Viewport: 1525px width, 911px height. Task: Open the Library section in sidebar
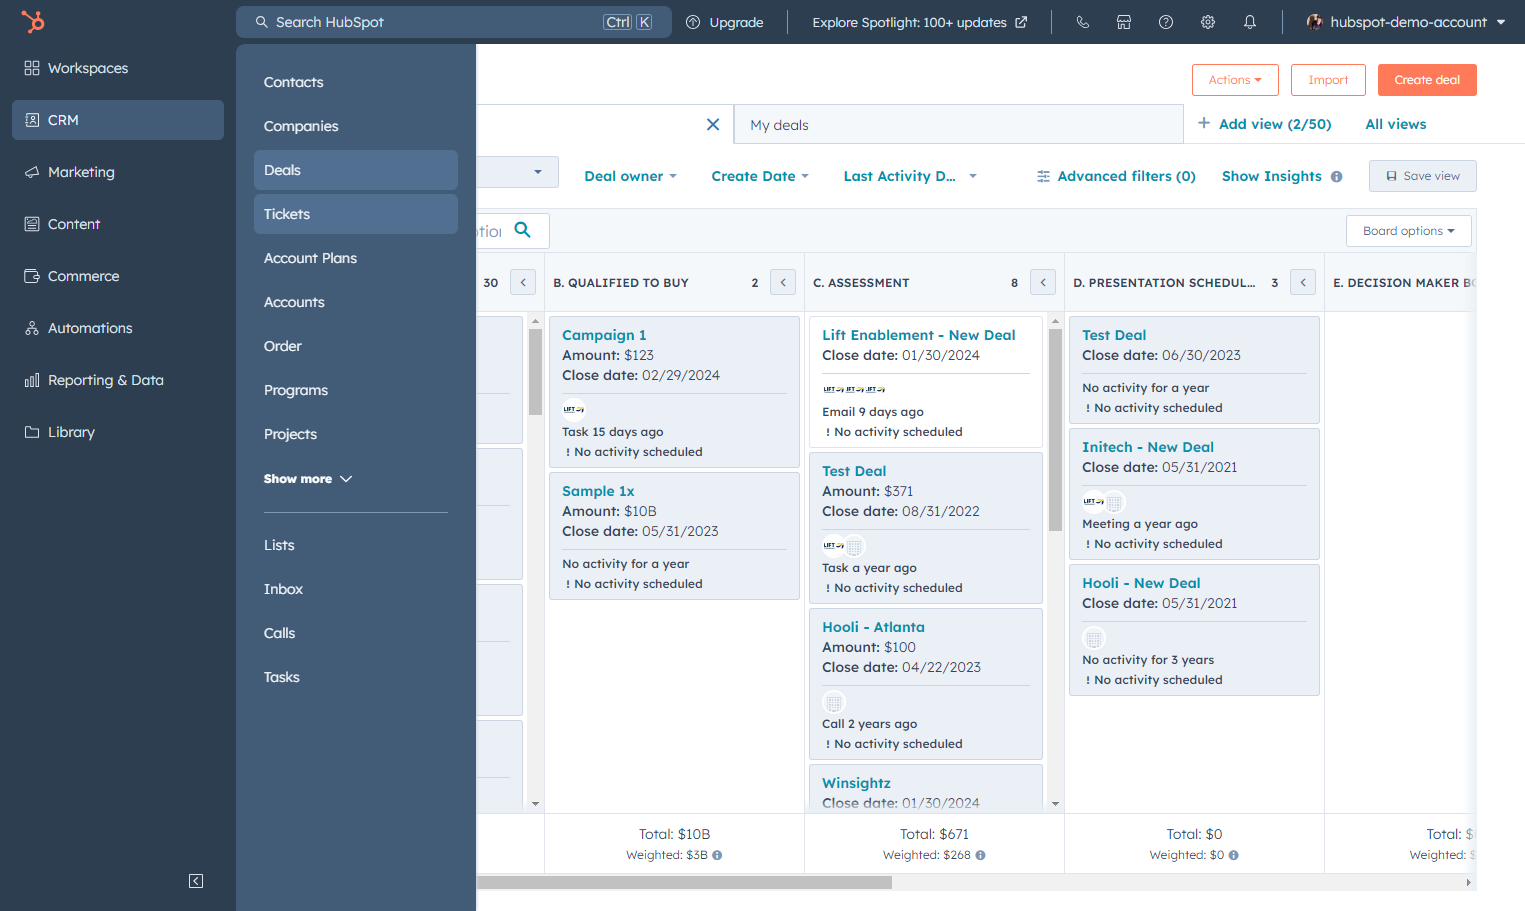(x=118, y=432)
